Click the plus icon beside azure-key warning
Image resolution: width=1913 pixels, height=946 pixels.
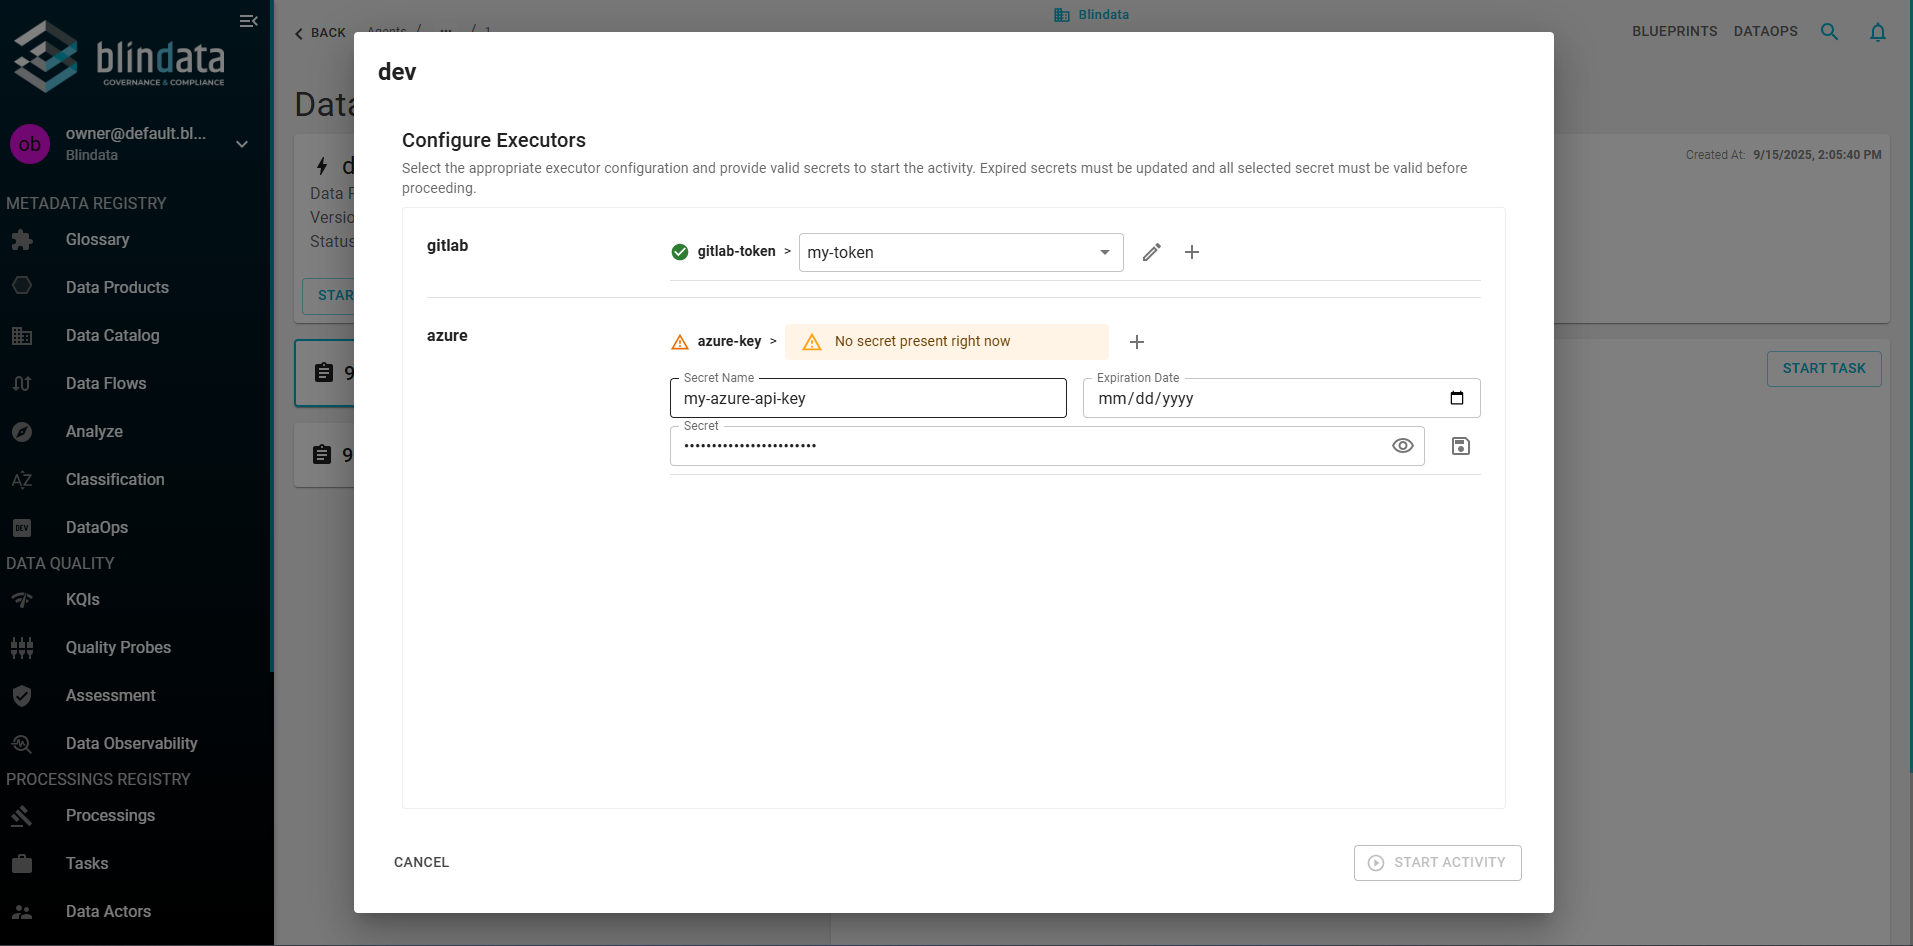click(x=1136, y=342)
